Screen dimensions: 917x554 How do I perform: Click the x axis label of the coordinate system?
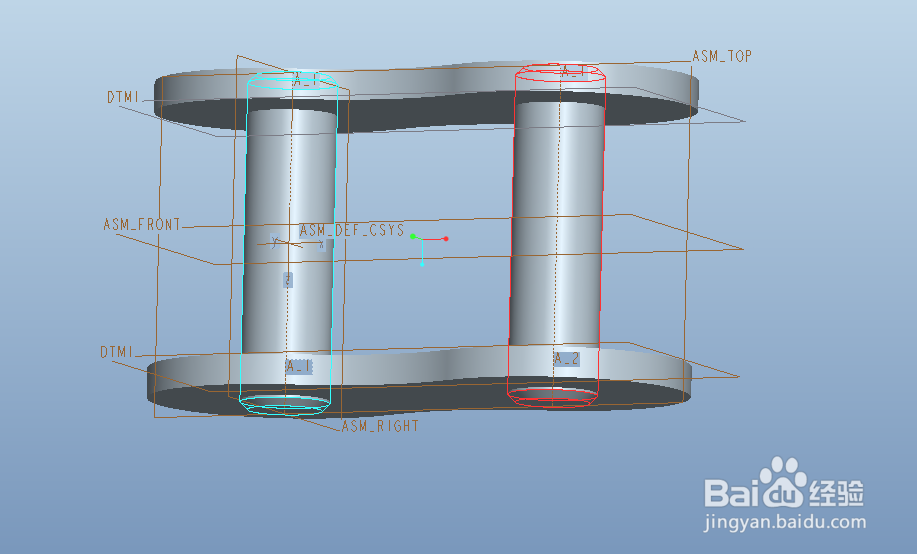click(x=322, y=245)
